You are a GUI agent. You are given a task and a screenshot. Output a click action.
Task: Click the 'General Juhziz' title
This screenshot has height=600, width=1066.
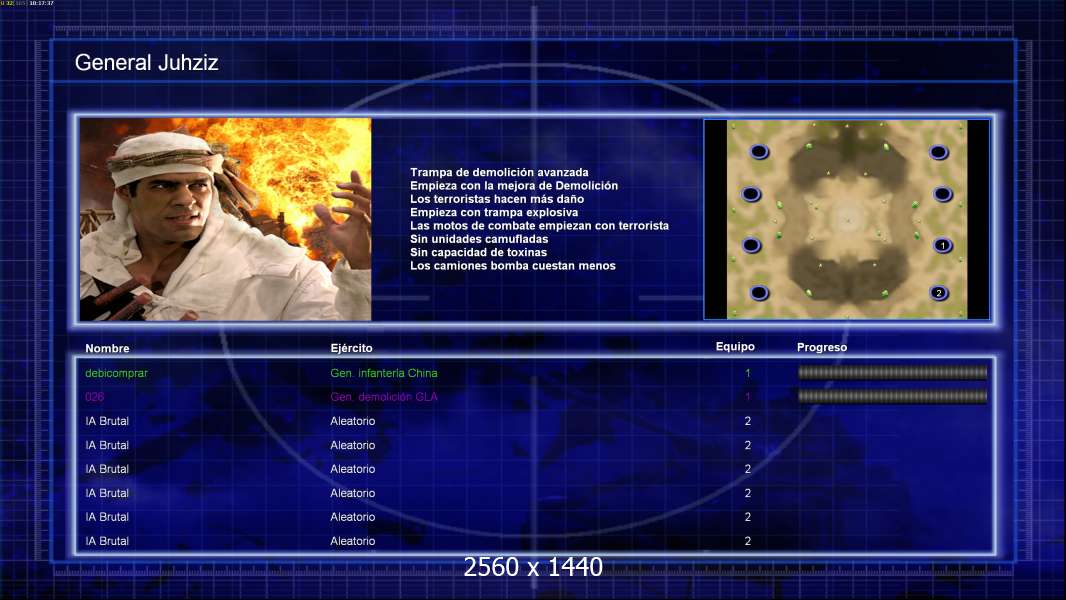[146, 63]
